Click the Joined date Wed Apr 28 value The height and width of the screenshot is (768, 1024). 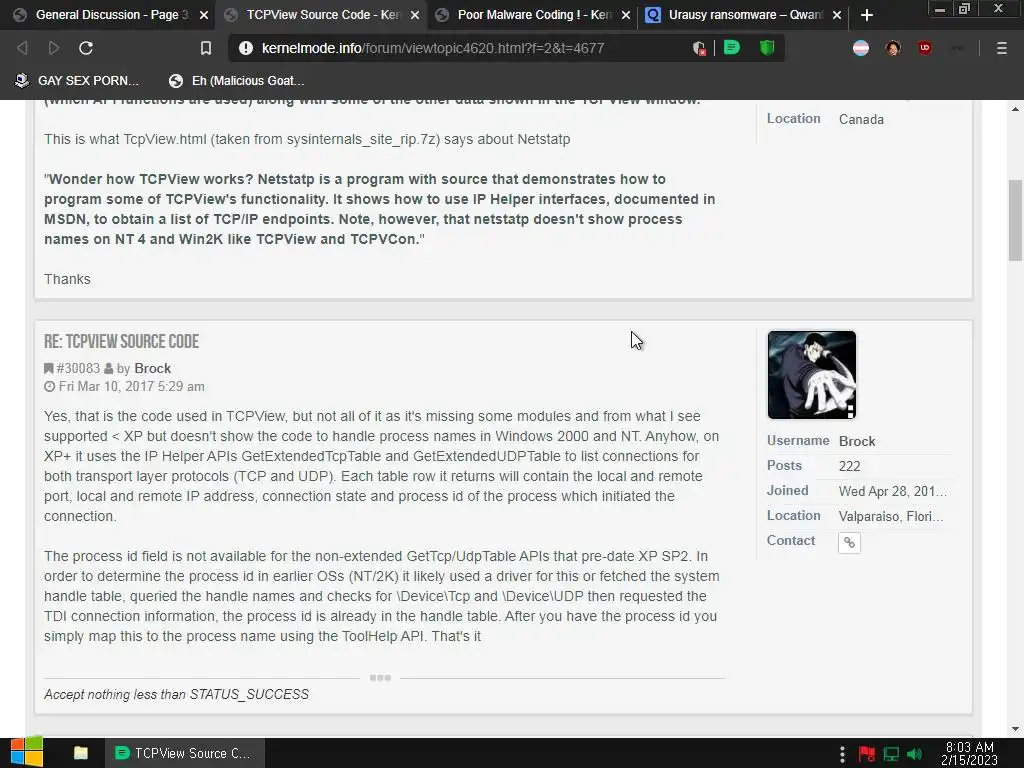[x=893, y=491]
